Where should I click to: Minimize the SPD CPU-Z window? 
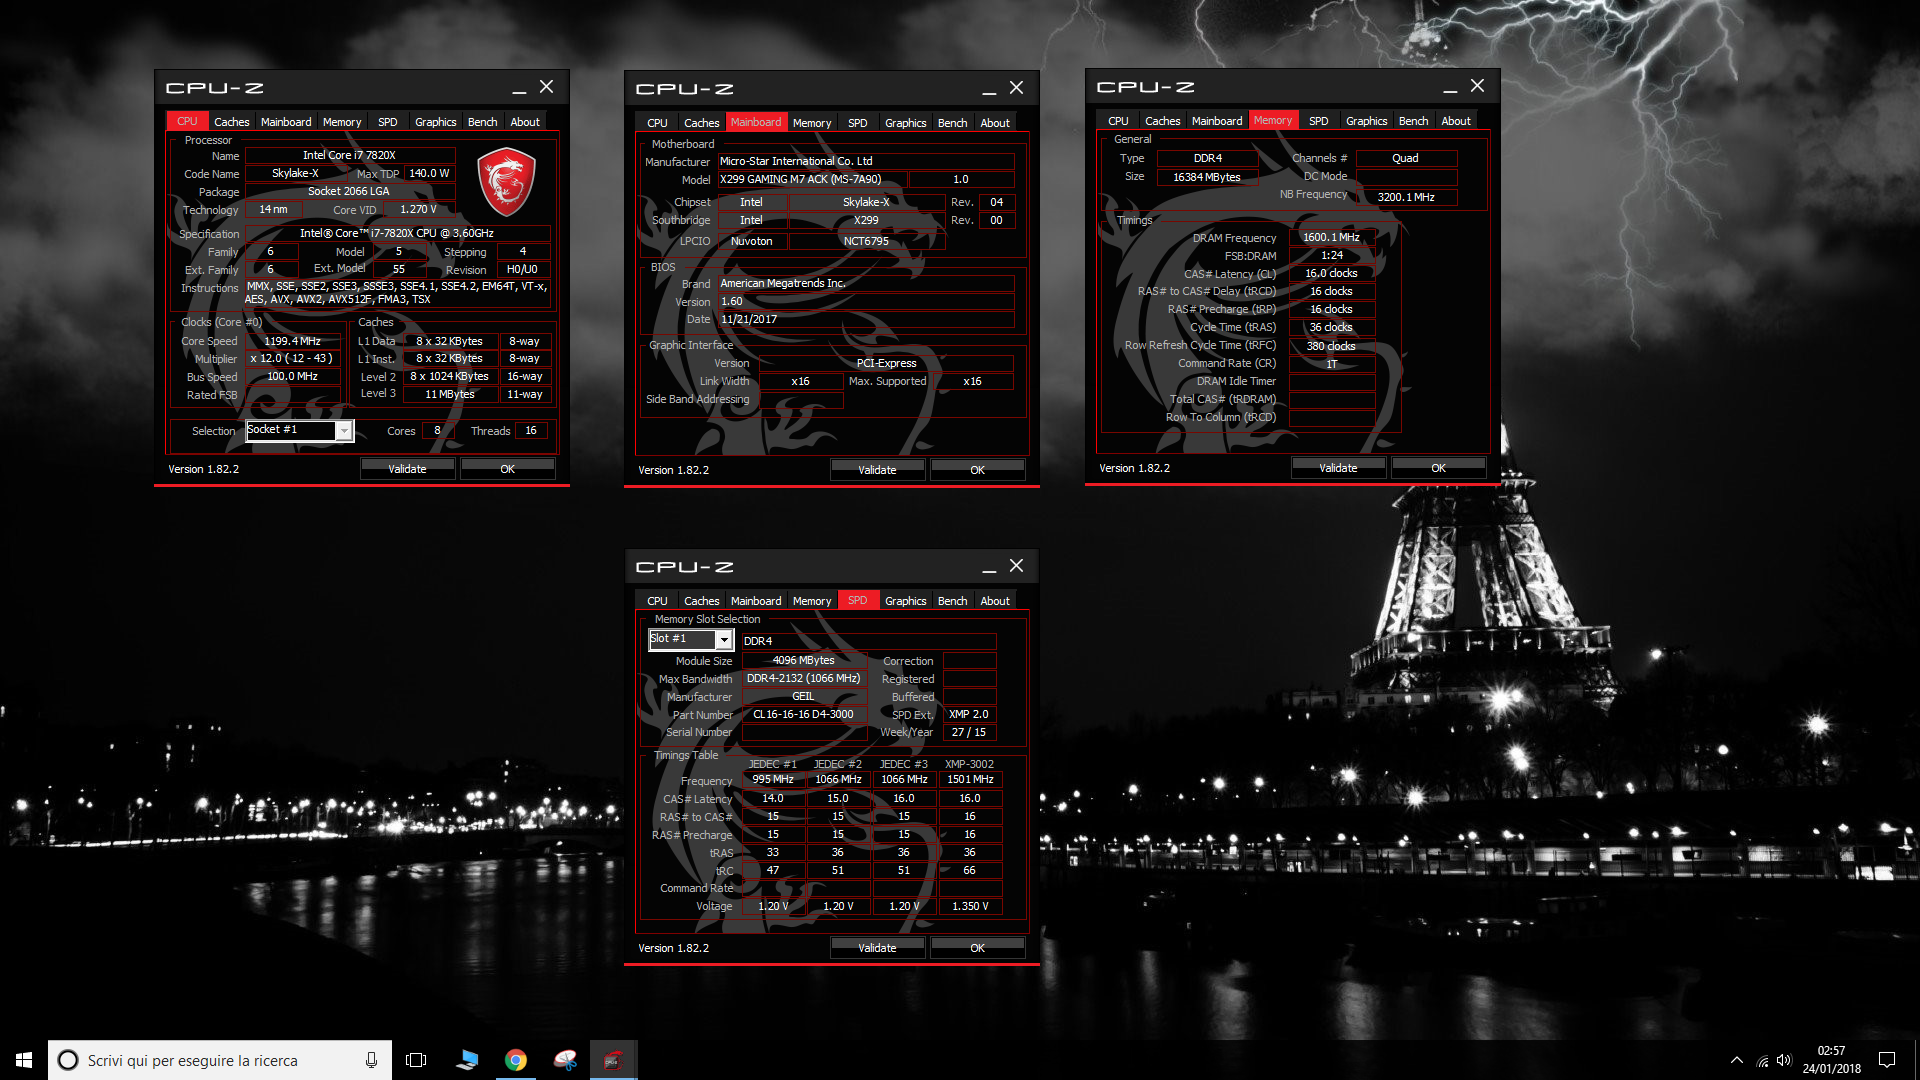[x=989, y=567]
